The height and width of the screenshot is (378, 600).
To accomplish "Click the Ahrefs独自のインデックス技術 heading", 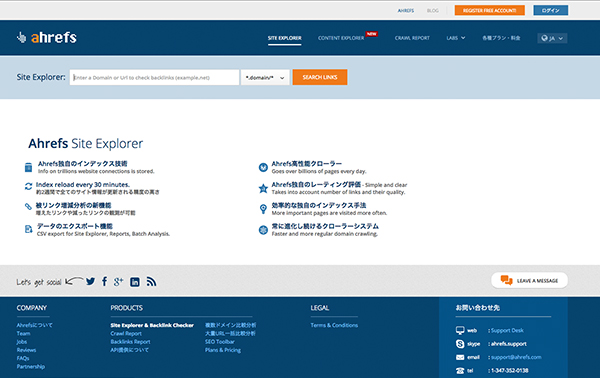I will click(82, 164).
